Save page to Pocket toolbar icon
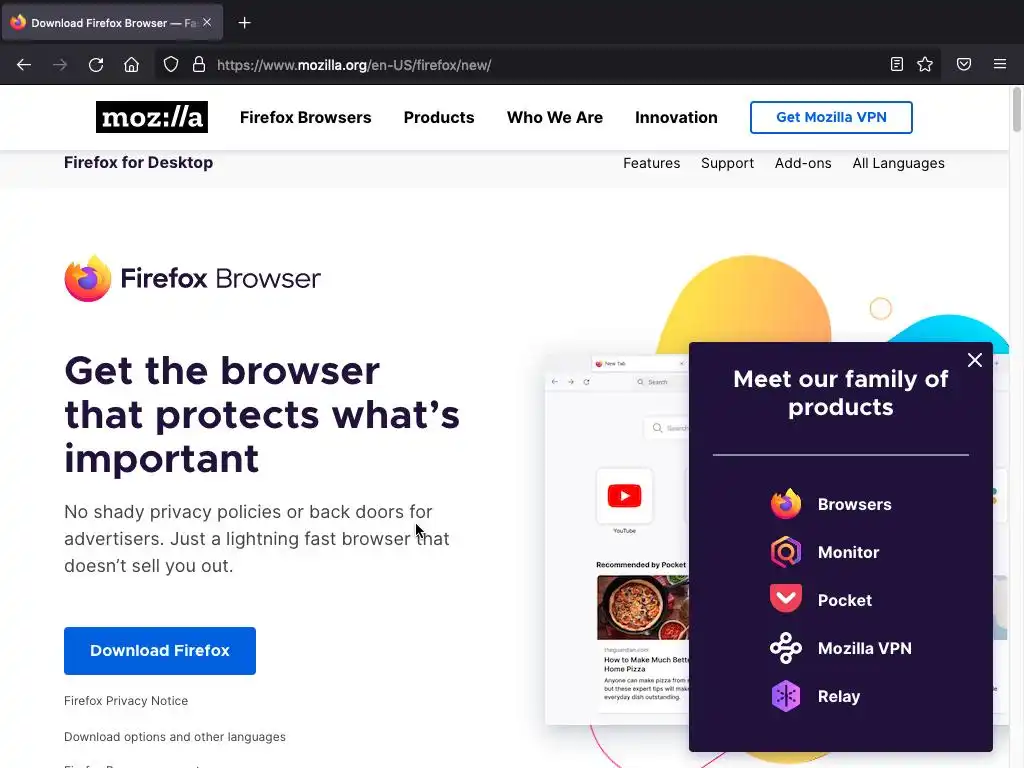Image resolution: width=1024 pixels, height=768 pixels. pyautogui.click(x=964, y=64)
